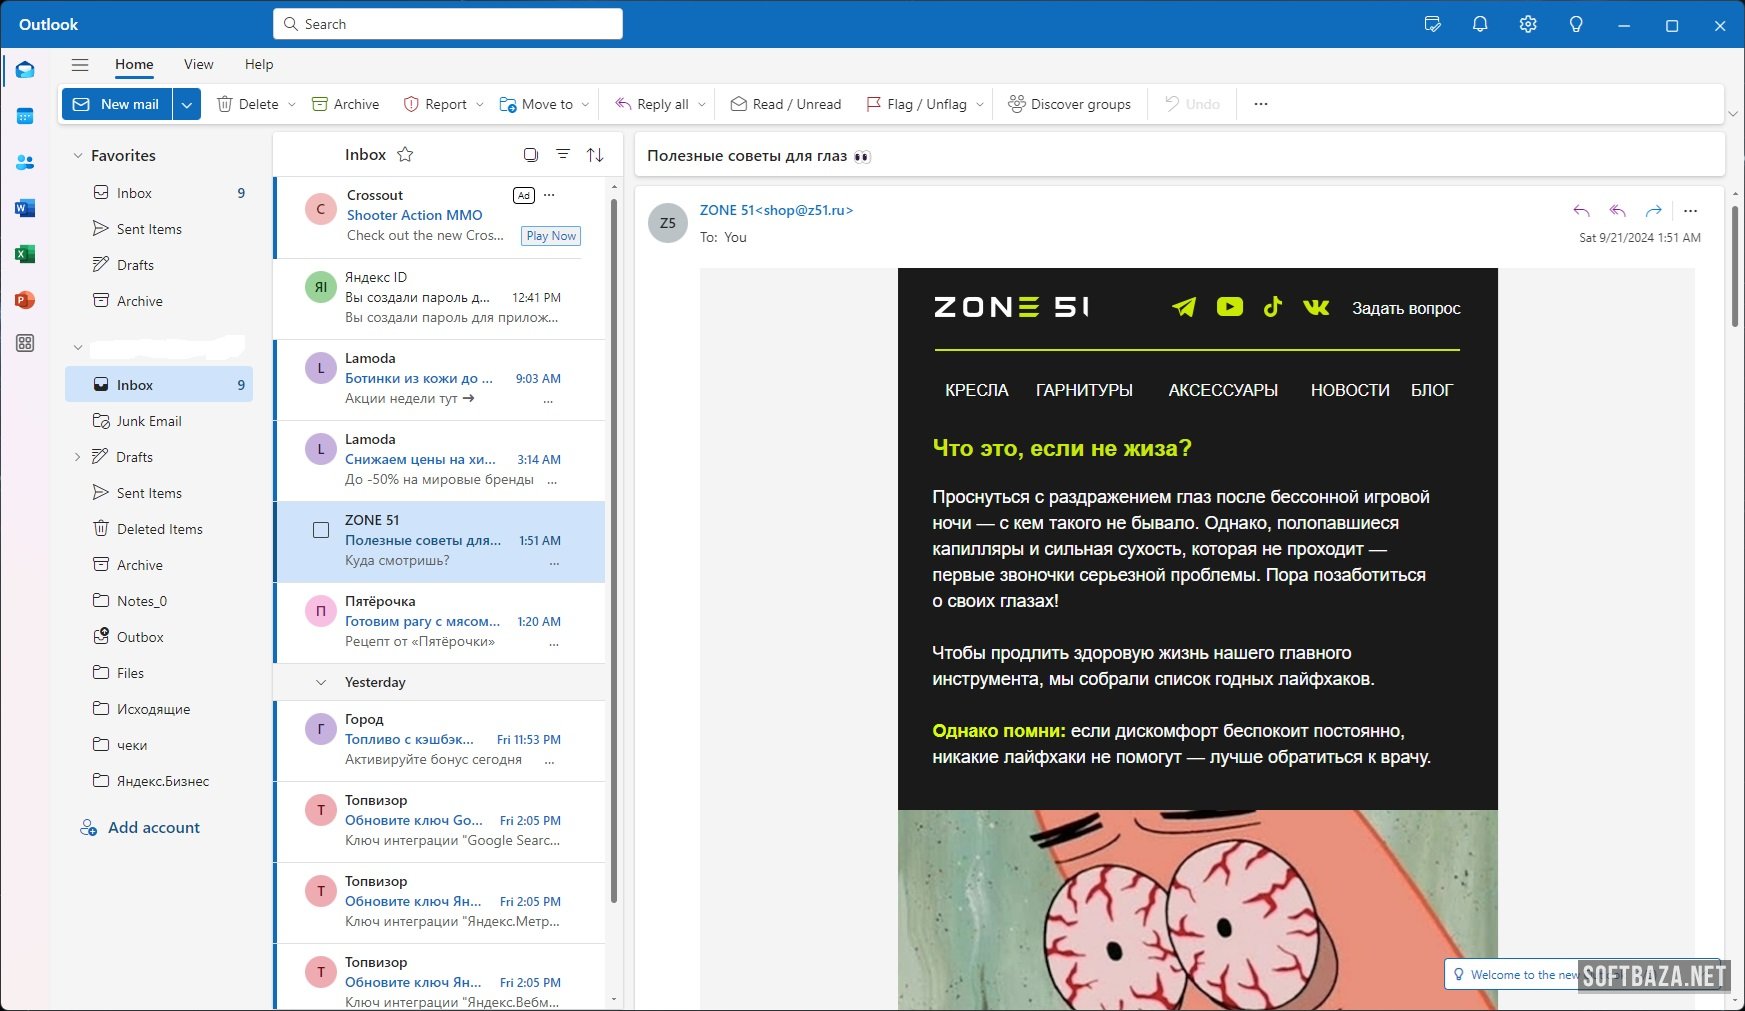Click the YouTube icon in email
The image size is (1745, 1011).
point(1229,307)
